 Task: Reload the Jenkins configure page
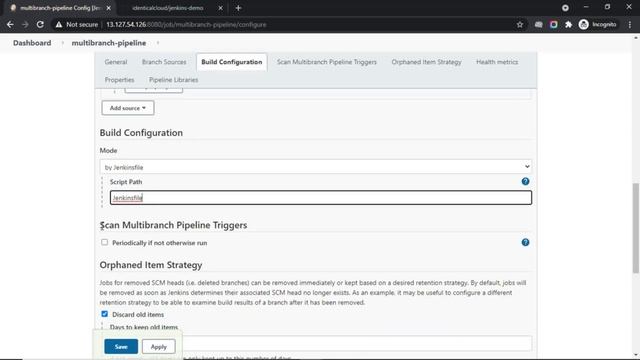(40, 24)
